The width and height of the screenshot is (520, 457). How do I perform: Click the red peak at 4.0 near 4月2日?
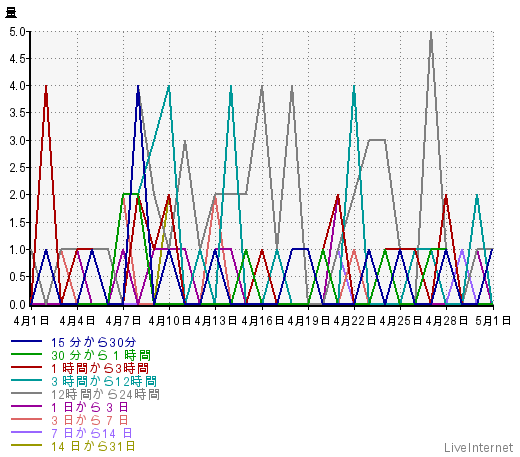(x=46, y=87)
